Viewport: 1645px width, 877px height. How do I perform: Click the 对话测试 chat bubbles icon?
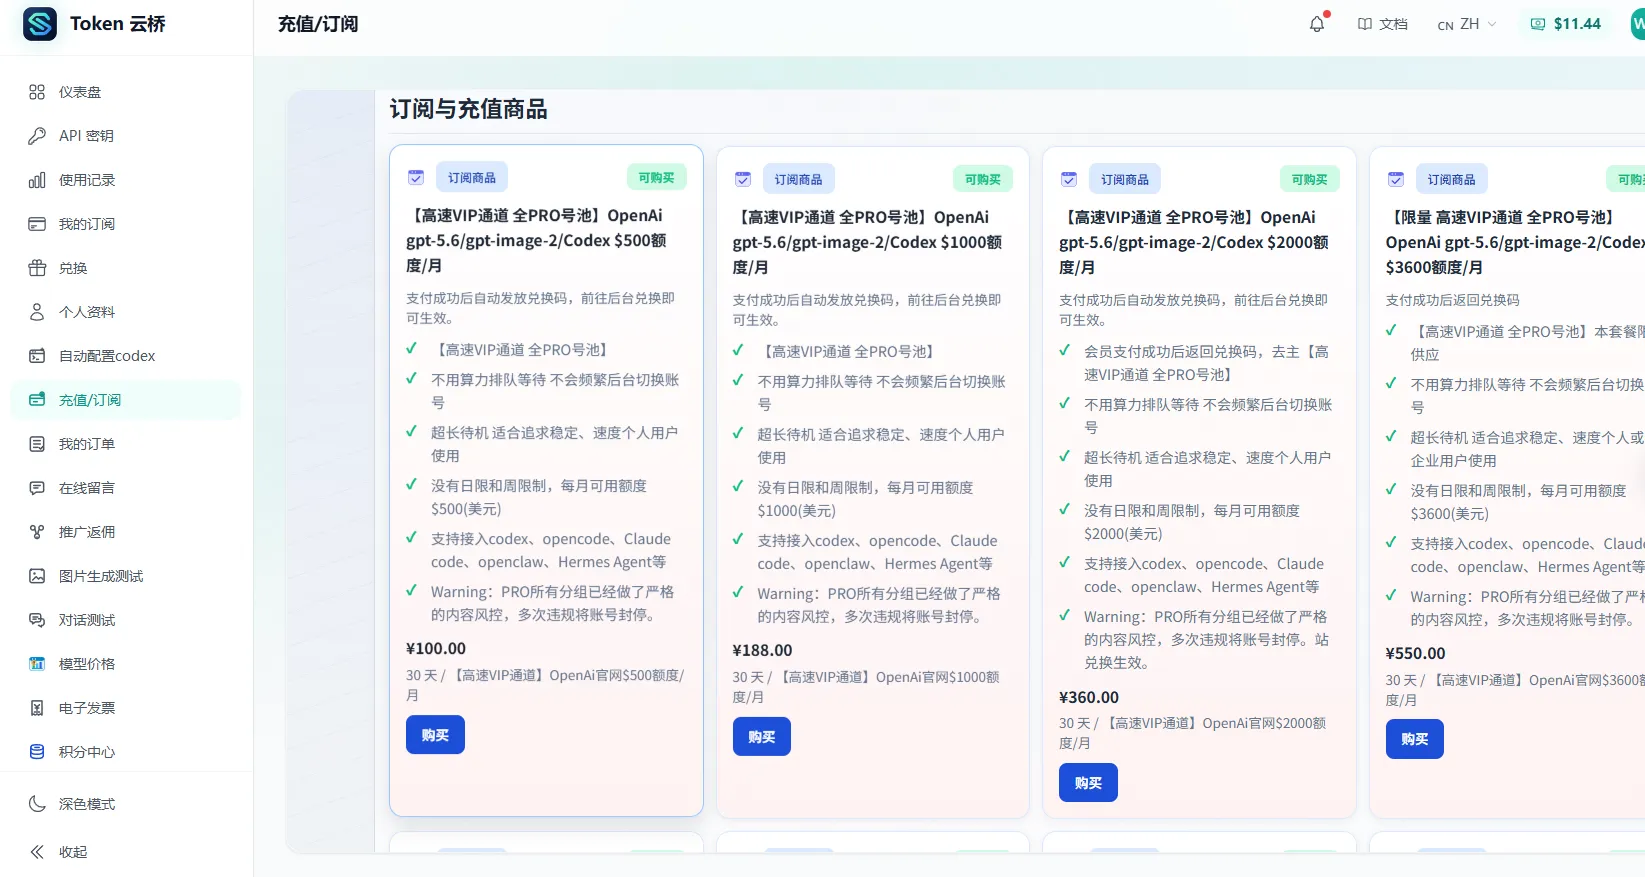point(37,620)
